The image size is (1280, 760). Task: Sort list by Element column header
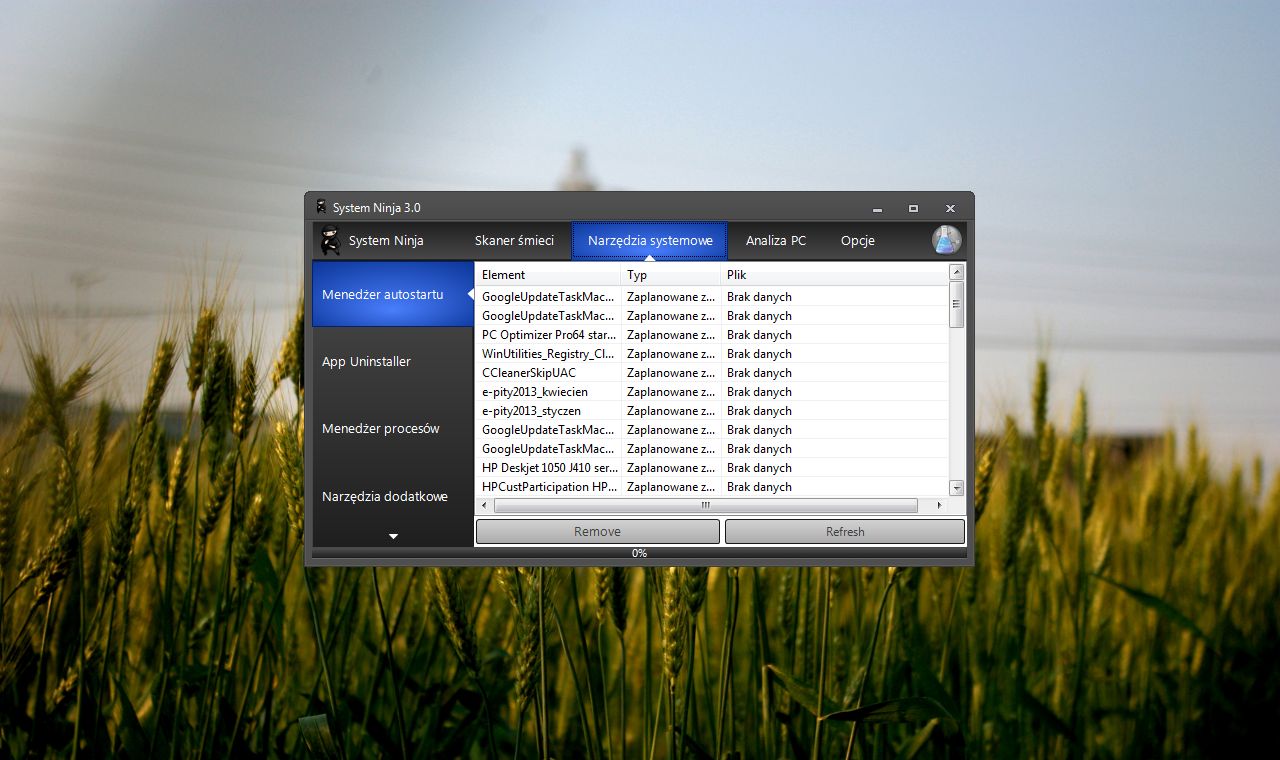coord(548,274)
